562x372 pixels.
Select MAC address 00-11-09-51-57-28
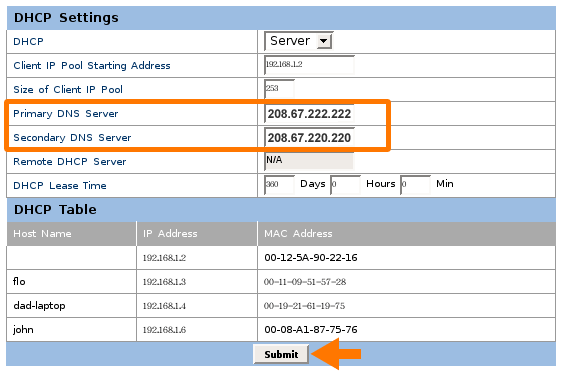pos(305,282)
